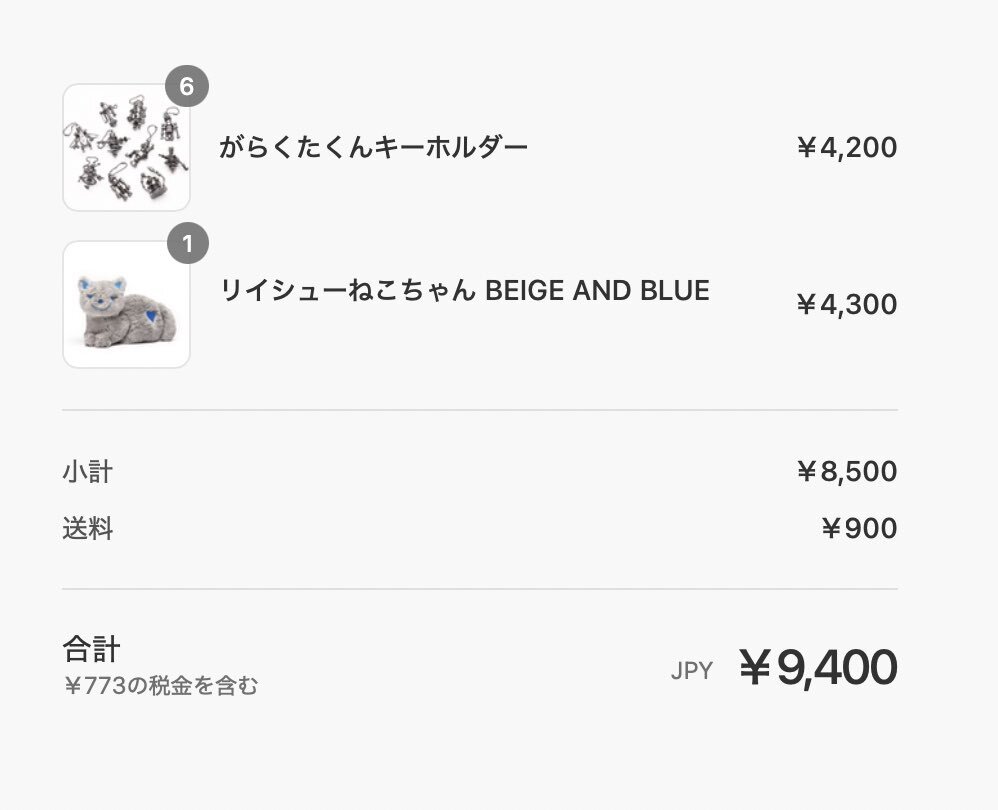Screen dimensions: 998x810
Task: Click the quantity badge showing 1
Action: [188, 243]
